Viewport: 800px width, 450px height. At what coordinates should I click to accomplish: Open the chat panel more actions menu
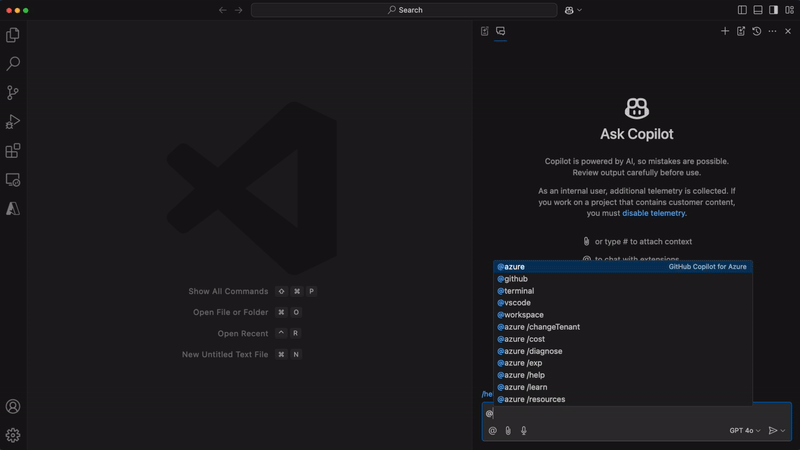pyautogui.click(x=772, y=31)
